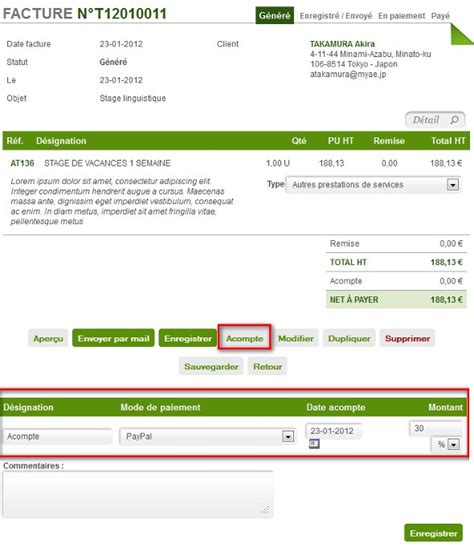Open the Type dropdown (Autres prestations de services)
The height and width of the screenshot is (547, 474).
point(373,185)
